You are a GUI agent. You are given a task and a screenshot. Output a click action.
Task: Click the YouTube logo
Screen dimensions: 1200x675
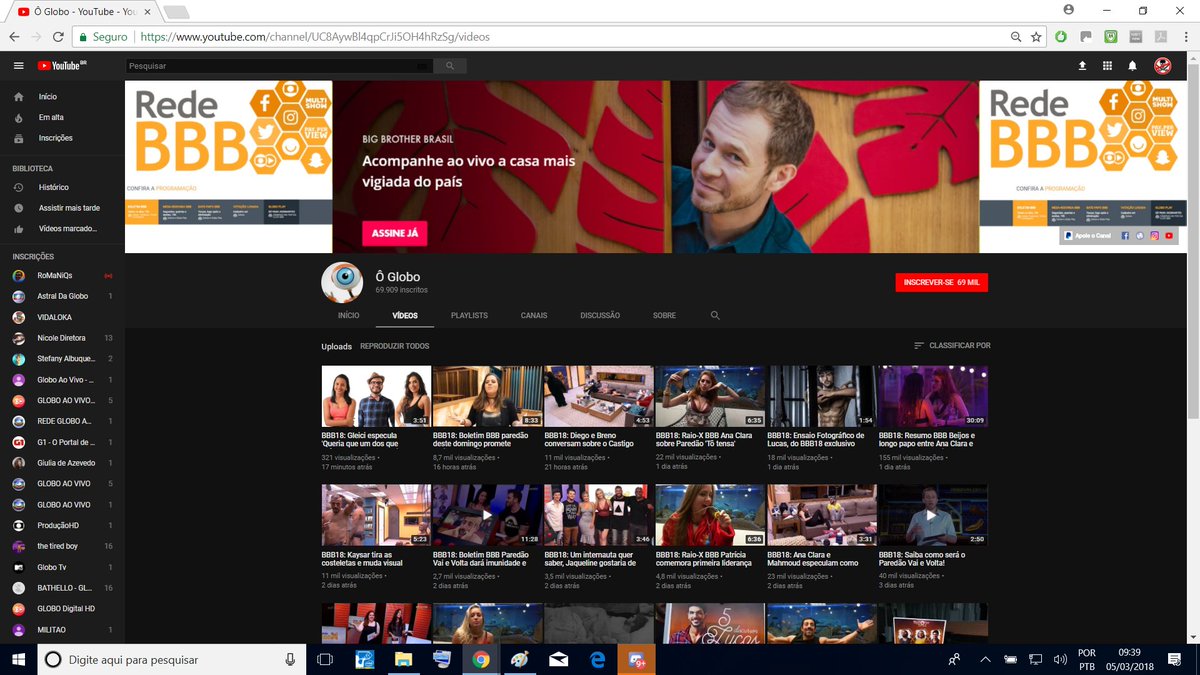pos(62,66)
